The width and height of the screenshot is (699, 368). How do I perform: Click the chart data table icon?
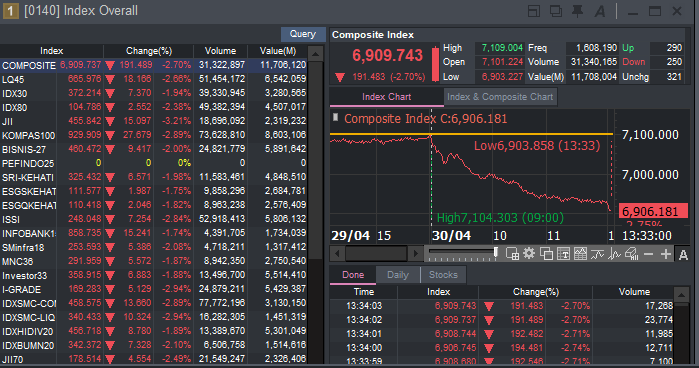580,254
